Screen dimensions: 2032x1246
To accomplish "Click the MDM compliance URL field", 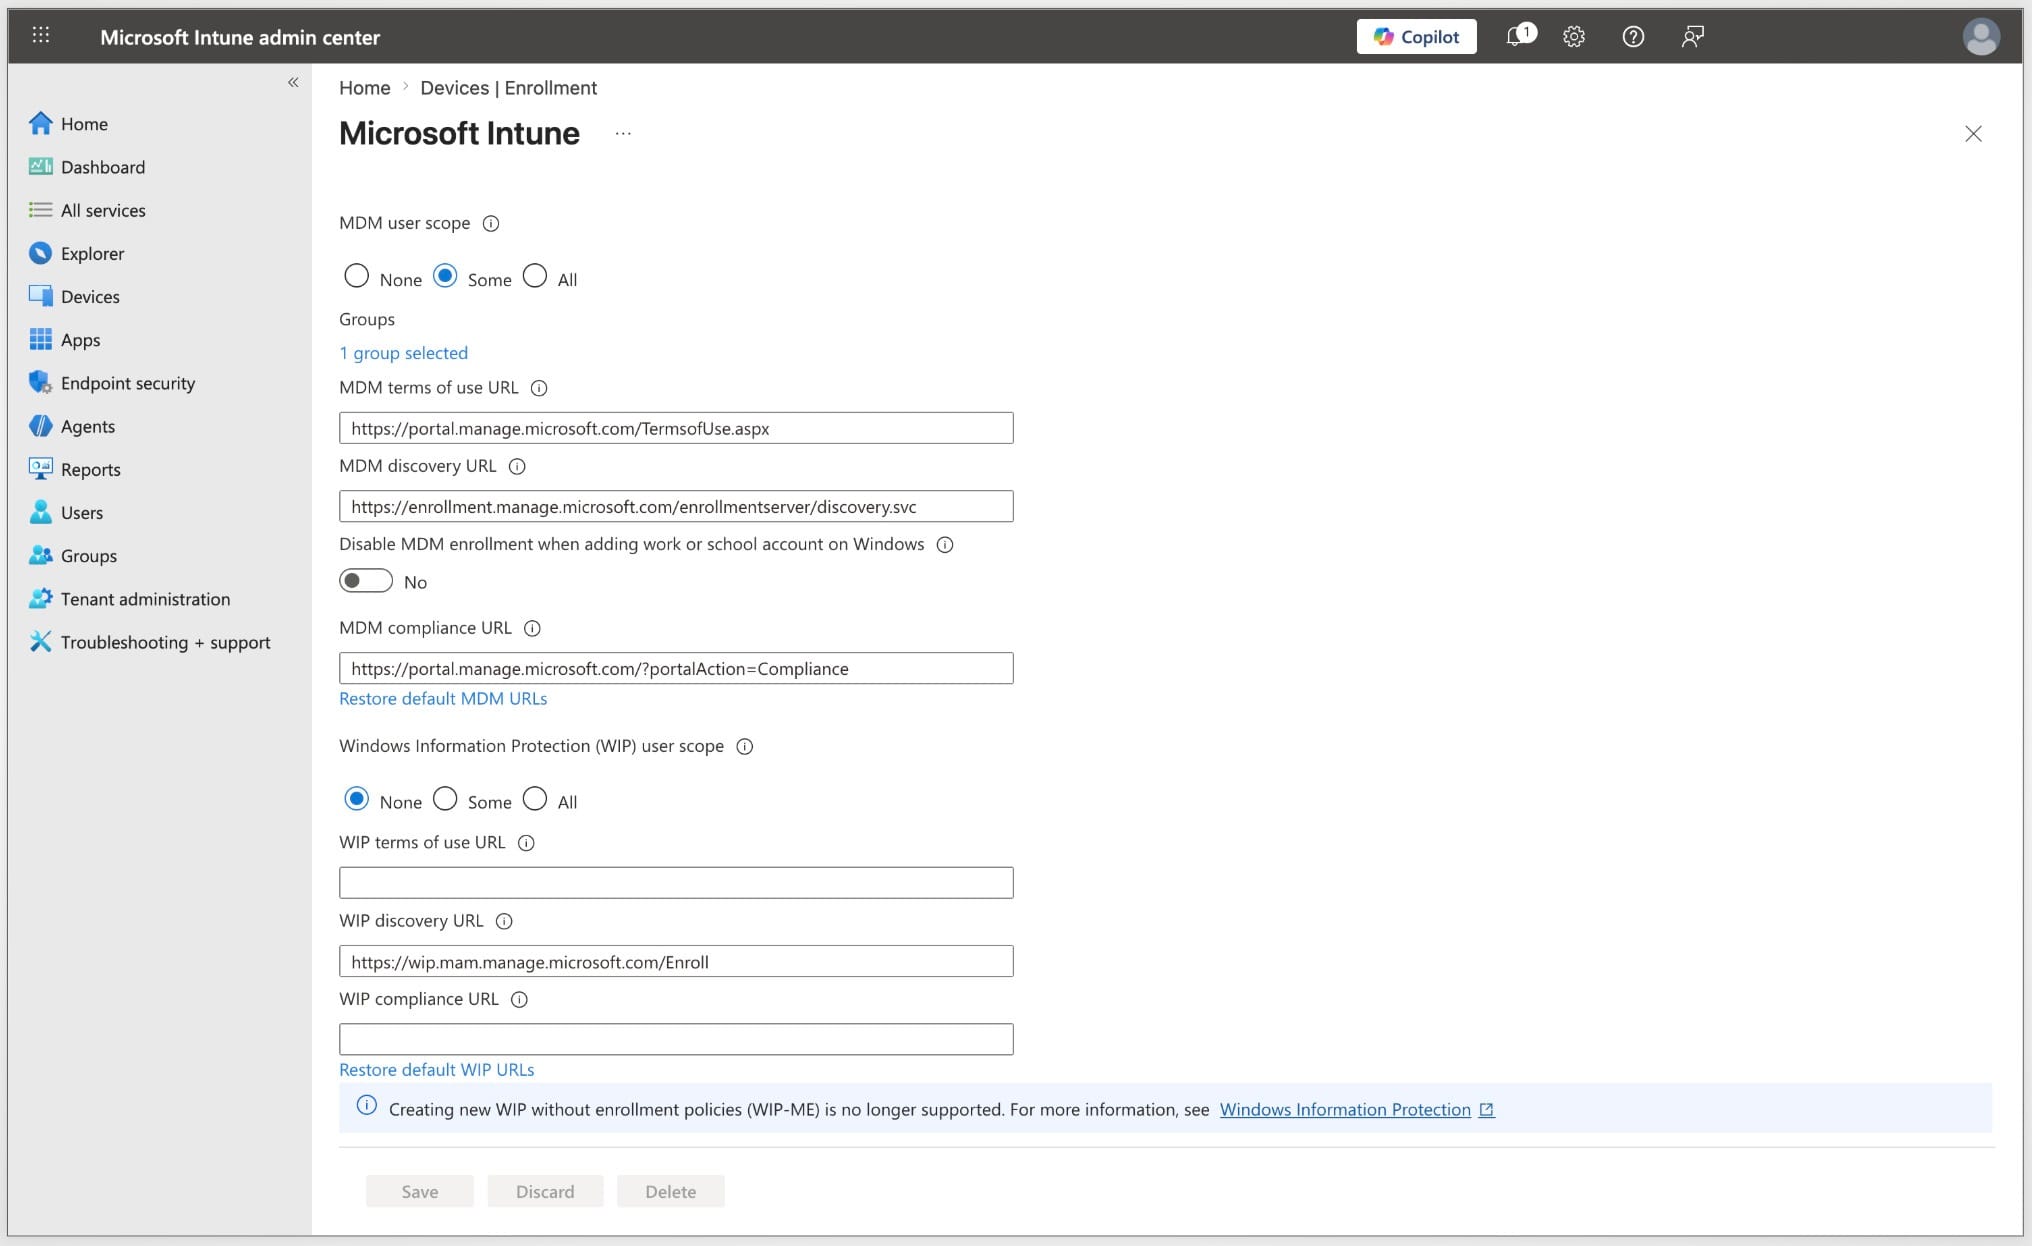I will coord(676,668).
